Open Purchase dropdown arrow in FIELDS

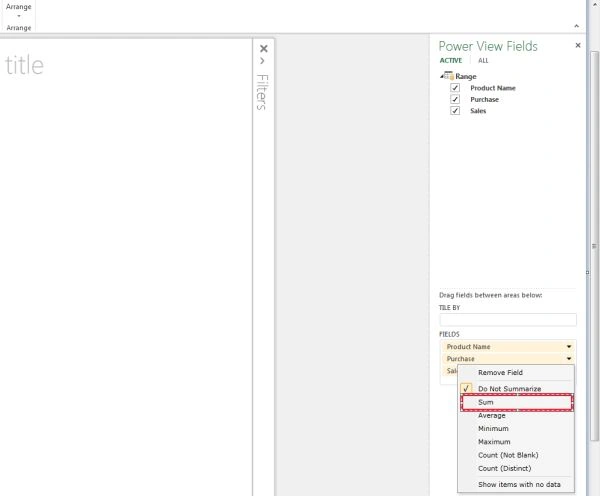[x=569, y=359]
